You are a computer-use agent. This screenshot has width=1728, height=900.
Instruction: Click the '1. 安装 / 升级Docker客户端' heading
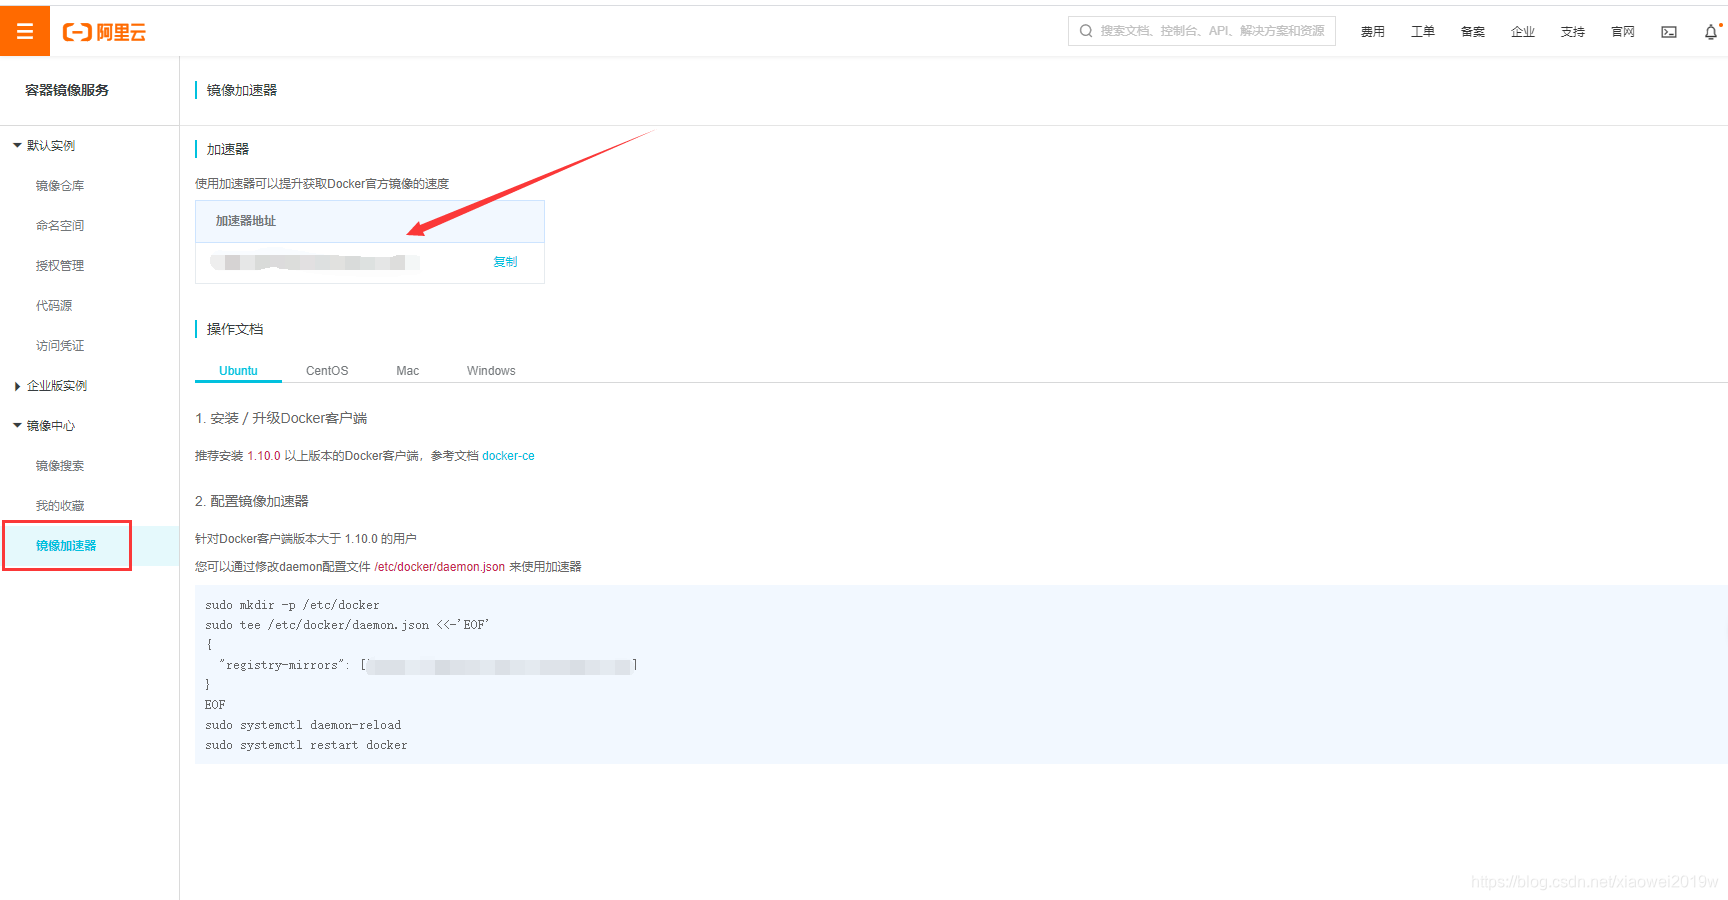click(281, 418)
